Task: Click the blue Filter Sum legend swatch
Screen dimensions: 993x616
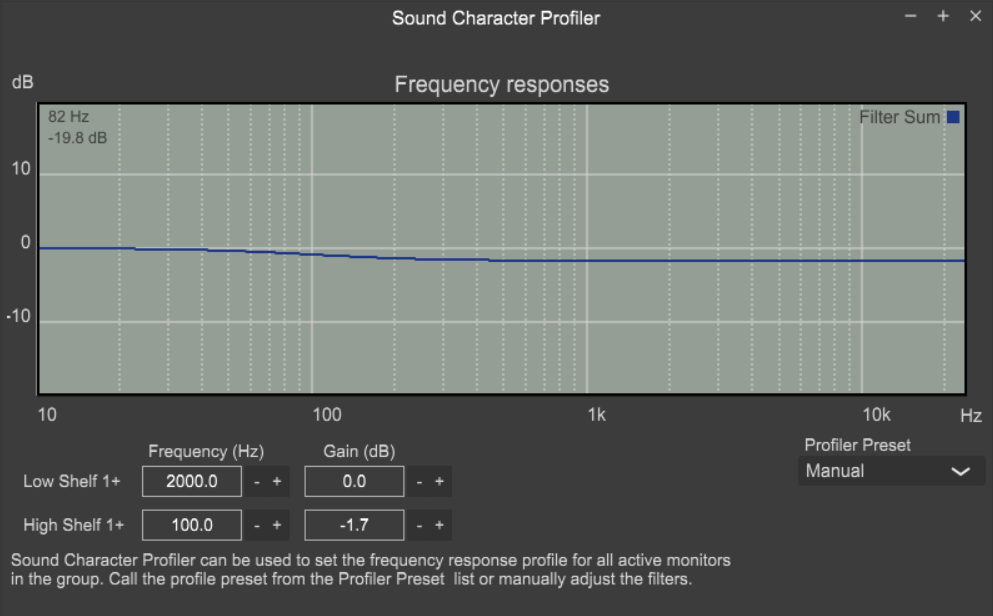Action: click(953, 117)
